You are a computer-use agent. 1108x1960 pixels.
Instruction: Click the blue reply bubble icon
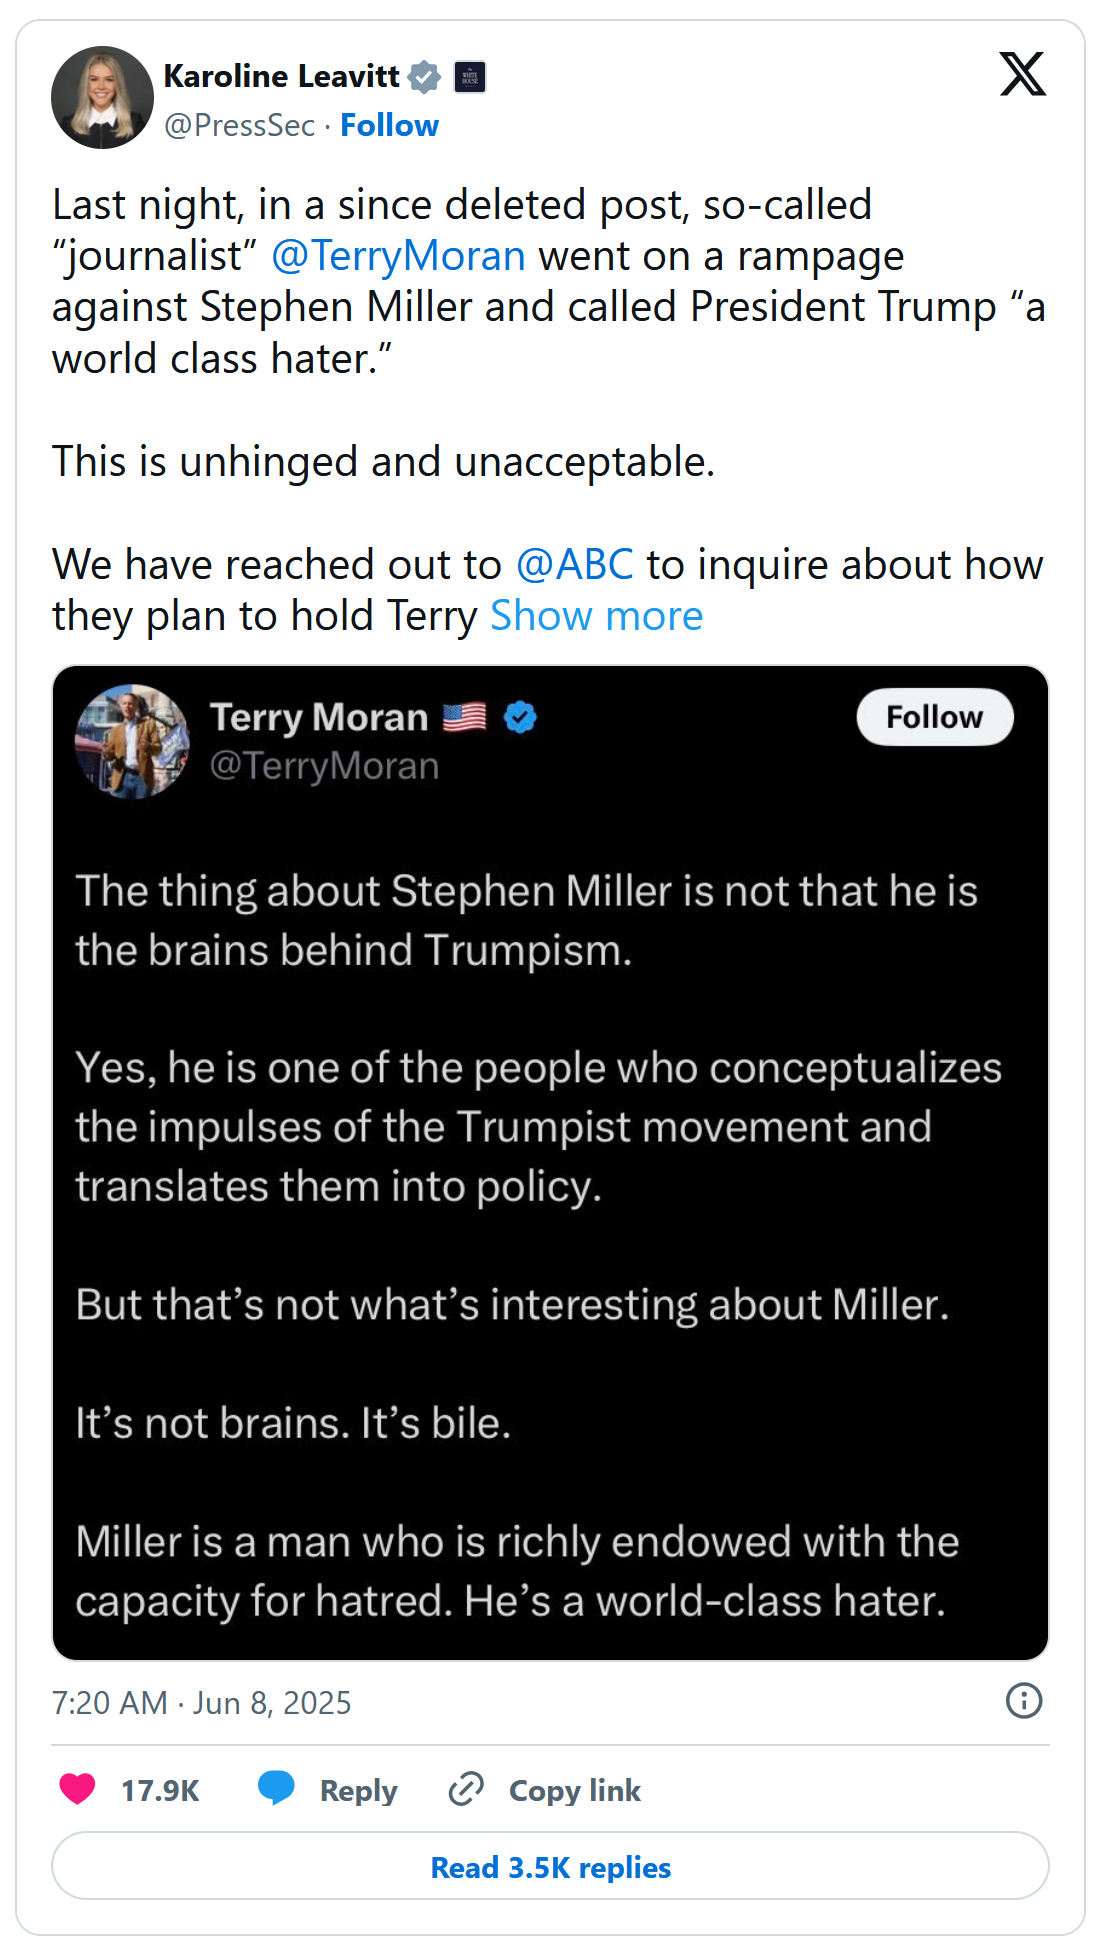point(276,1787)
